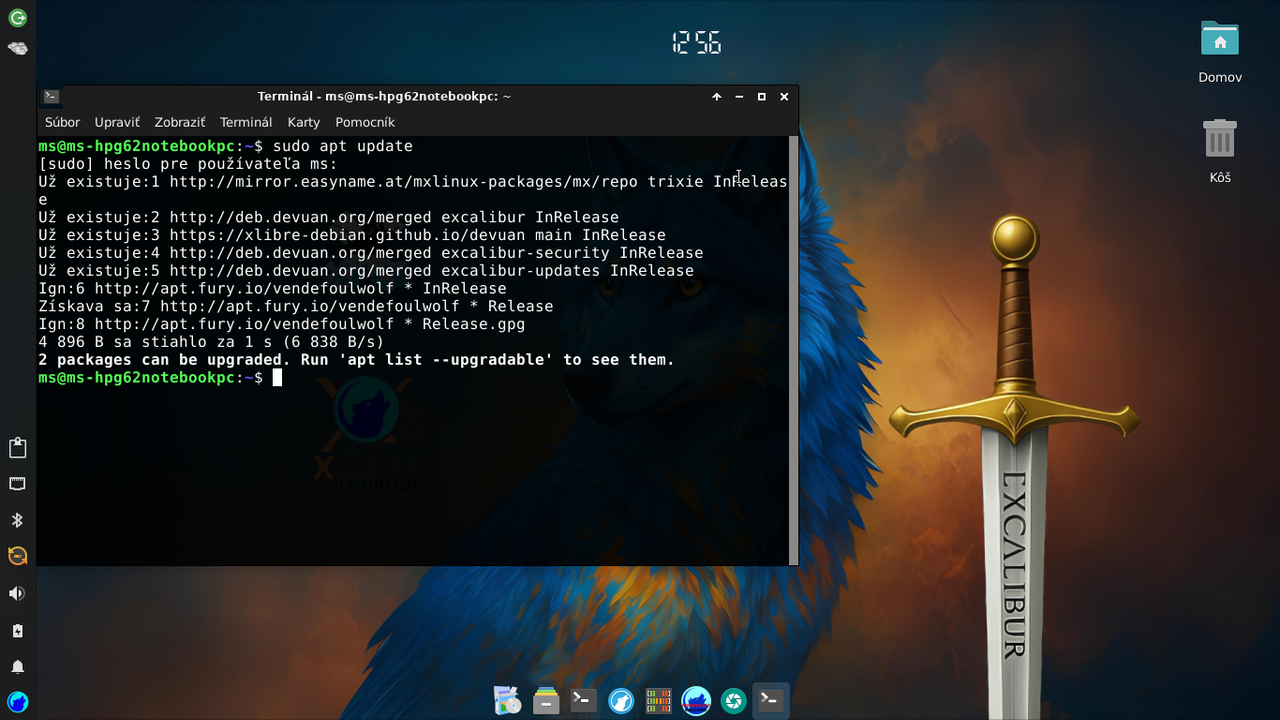Open the Súbor menu
The image size is (1280, 720).
coord(62,122)
